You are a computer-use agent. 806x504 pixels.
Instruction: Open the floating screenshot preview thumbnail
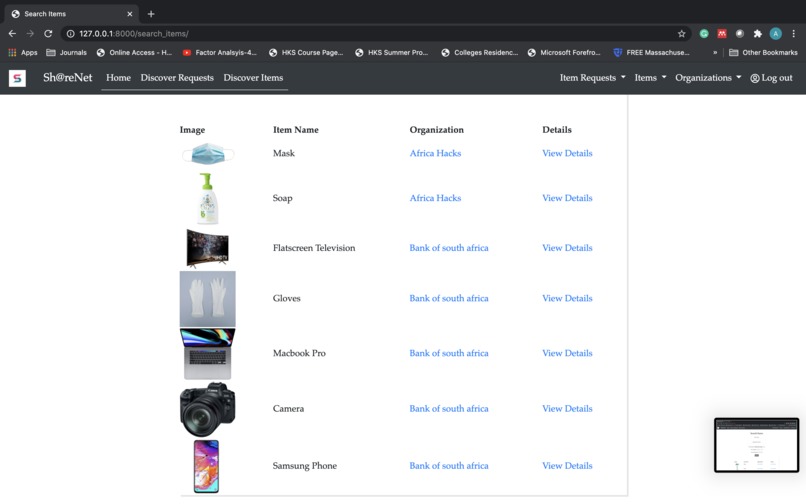point(756,445)
